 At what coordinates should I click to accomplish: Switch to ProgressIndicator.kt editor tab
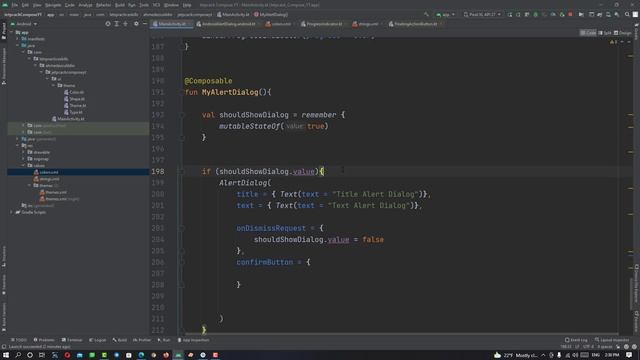pyautogui.click(x=324, y=24)
